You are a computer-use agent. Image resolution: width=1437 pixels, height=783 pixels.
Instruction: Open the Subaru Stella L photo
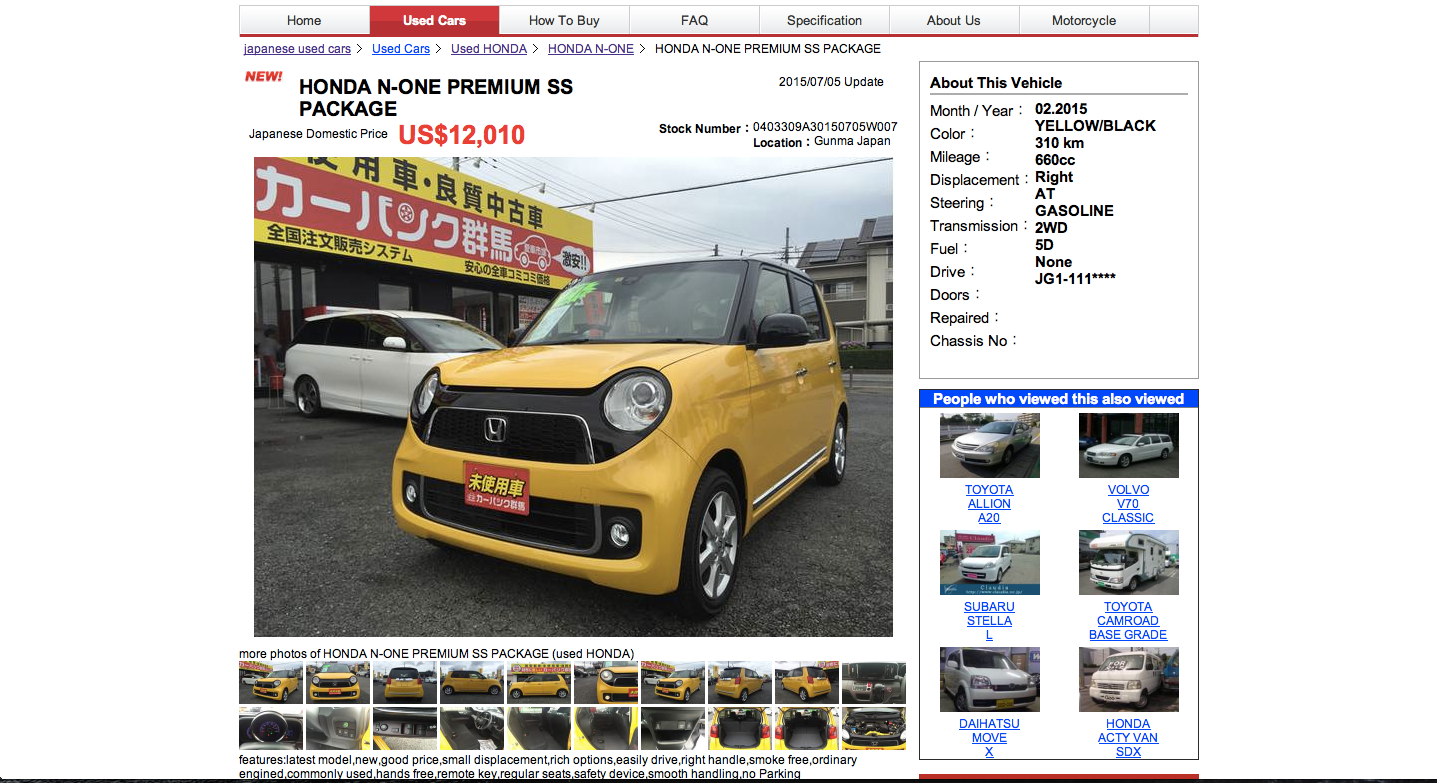pyautogui.click(x=989, y=563)
